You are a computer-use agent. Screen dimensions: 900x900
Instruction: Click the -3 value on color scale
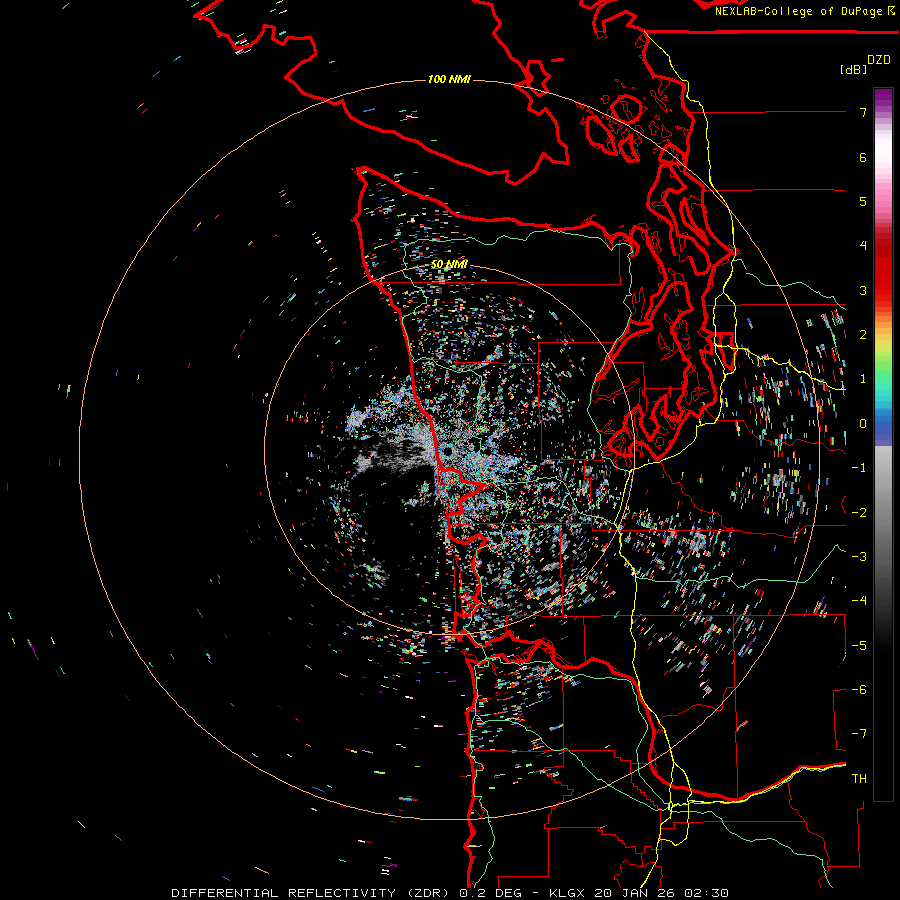859,557
